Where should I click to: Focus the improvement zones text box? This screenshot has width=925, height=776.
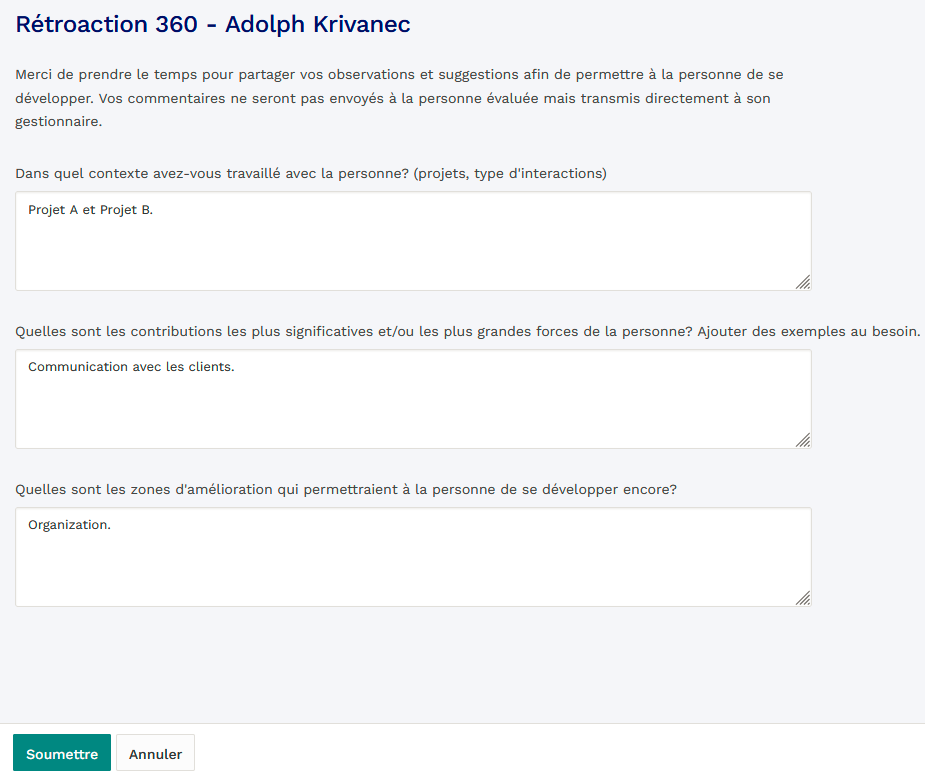click(x=412, y=566)
